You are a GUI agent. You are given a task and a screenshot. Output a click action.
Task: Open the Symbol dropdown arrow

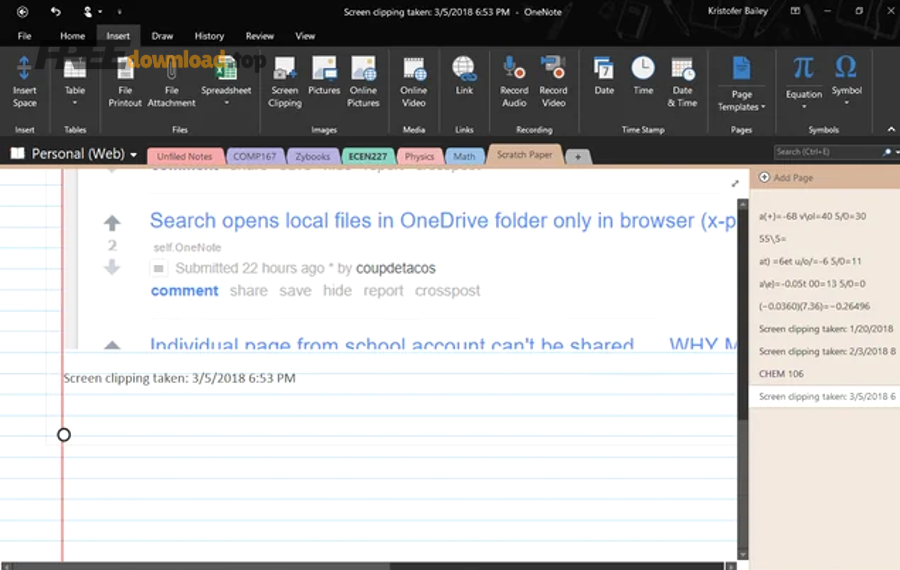[847, 103]
